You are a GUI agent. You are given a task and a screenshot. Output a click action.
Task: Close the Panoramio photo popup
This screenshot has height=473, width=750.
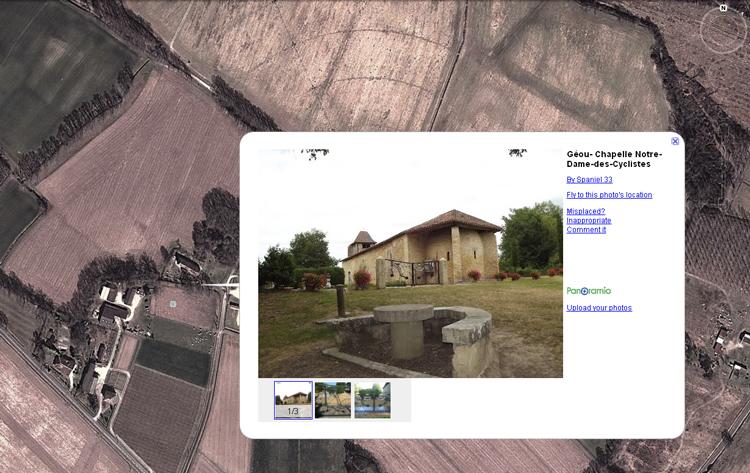pos(675,141)
